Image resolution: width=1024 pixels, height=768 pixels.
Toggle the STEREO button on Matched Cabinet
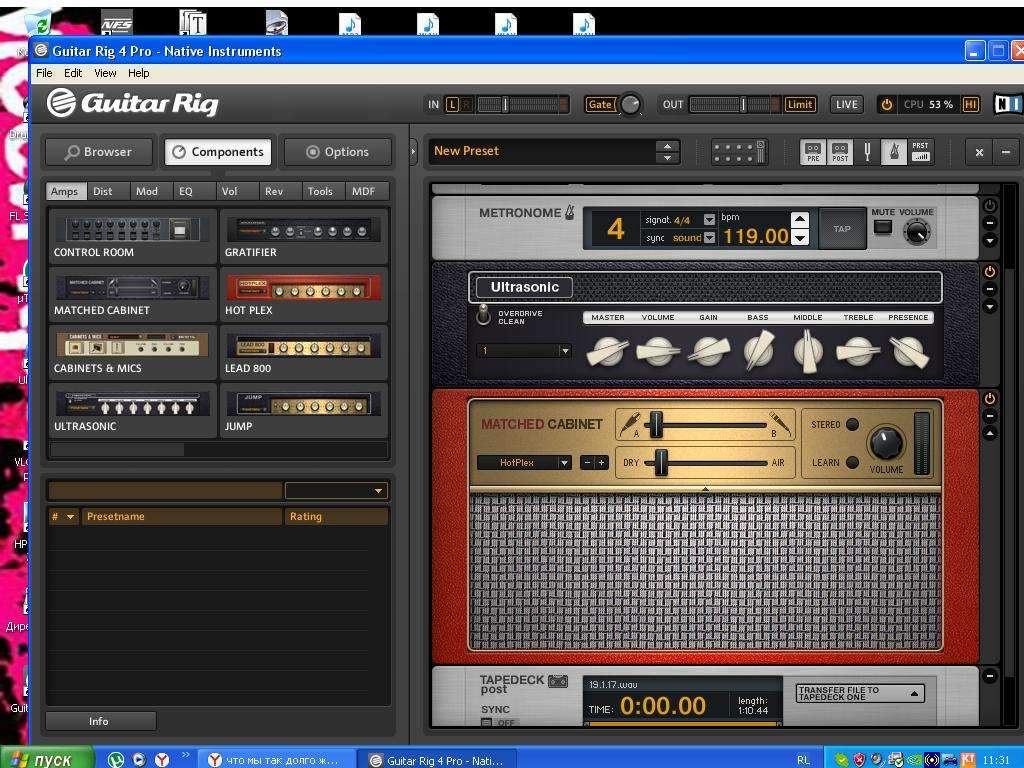tap(852, 424)
